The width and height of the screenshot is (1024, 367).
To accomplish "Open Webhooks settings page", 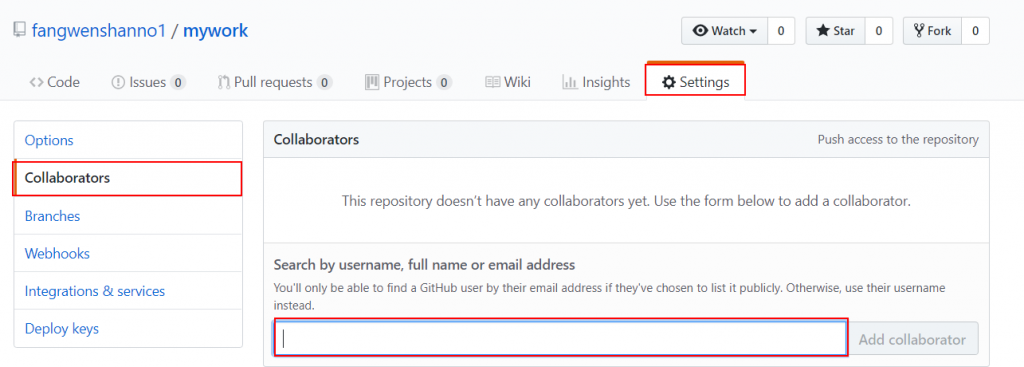I will tap(57, 253).
